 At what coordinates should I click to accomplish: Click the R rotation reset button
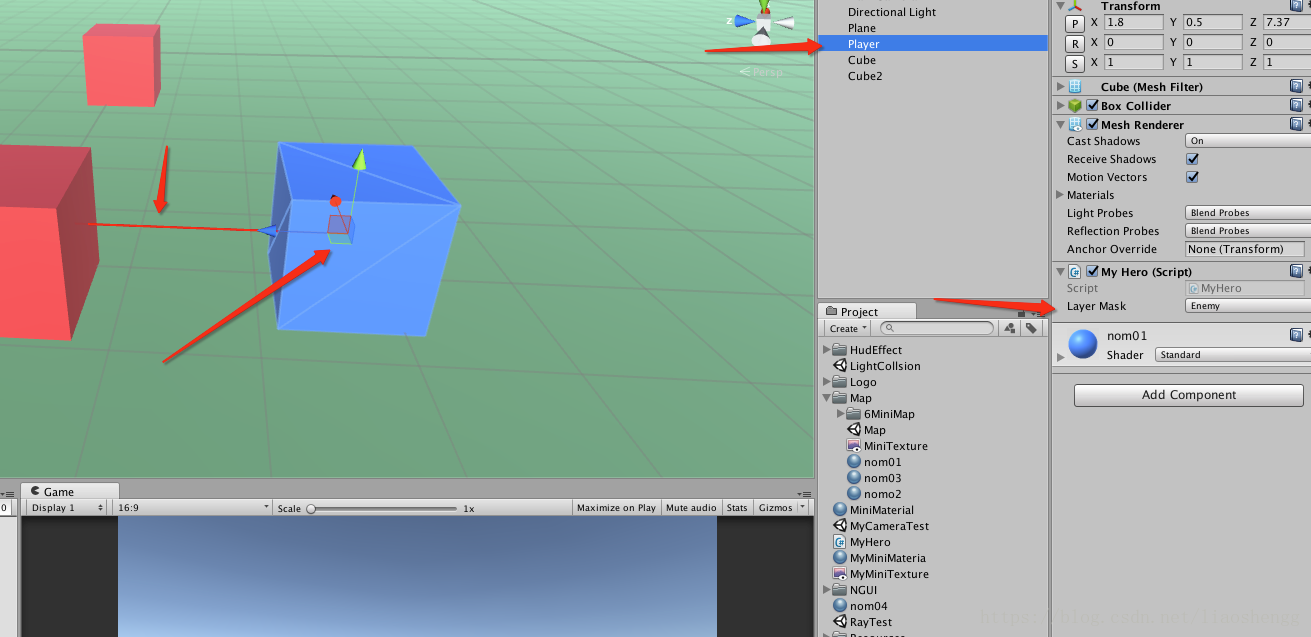click(1074, 43)
